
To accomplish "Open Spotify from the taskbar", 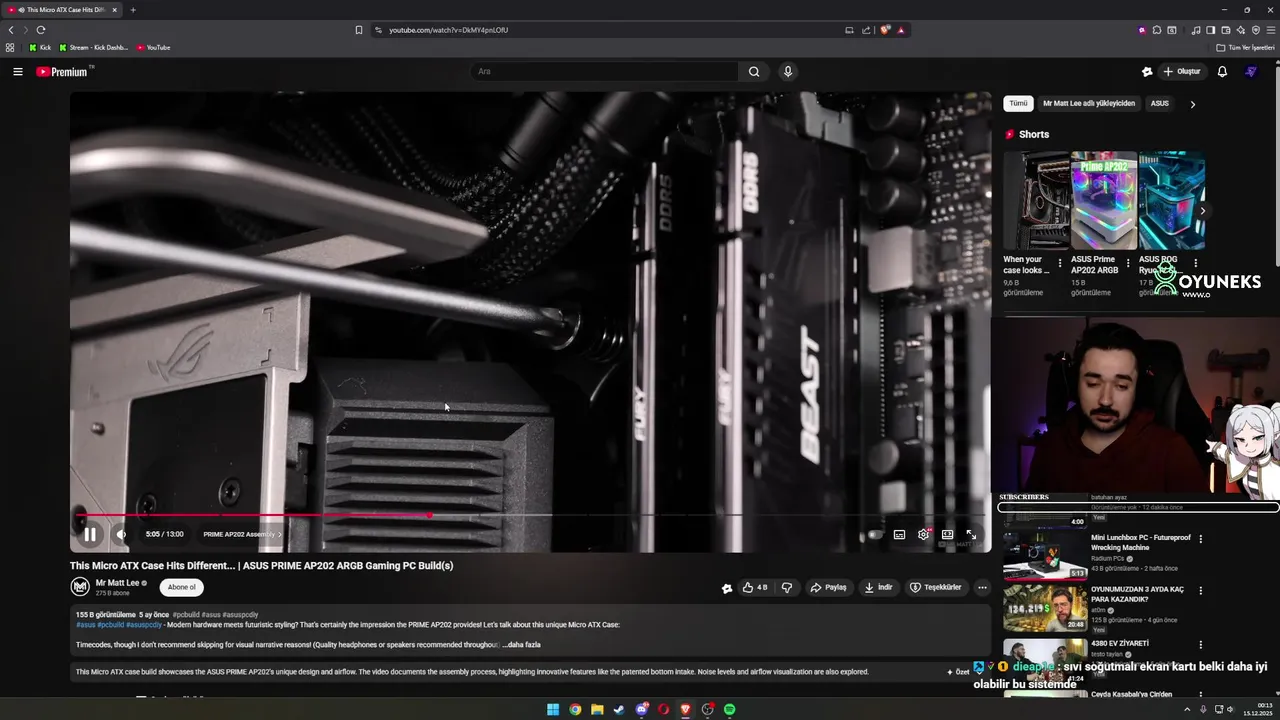I will pos(730,709).
